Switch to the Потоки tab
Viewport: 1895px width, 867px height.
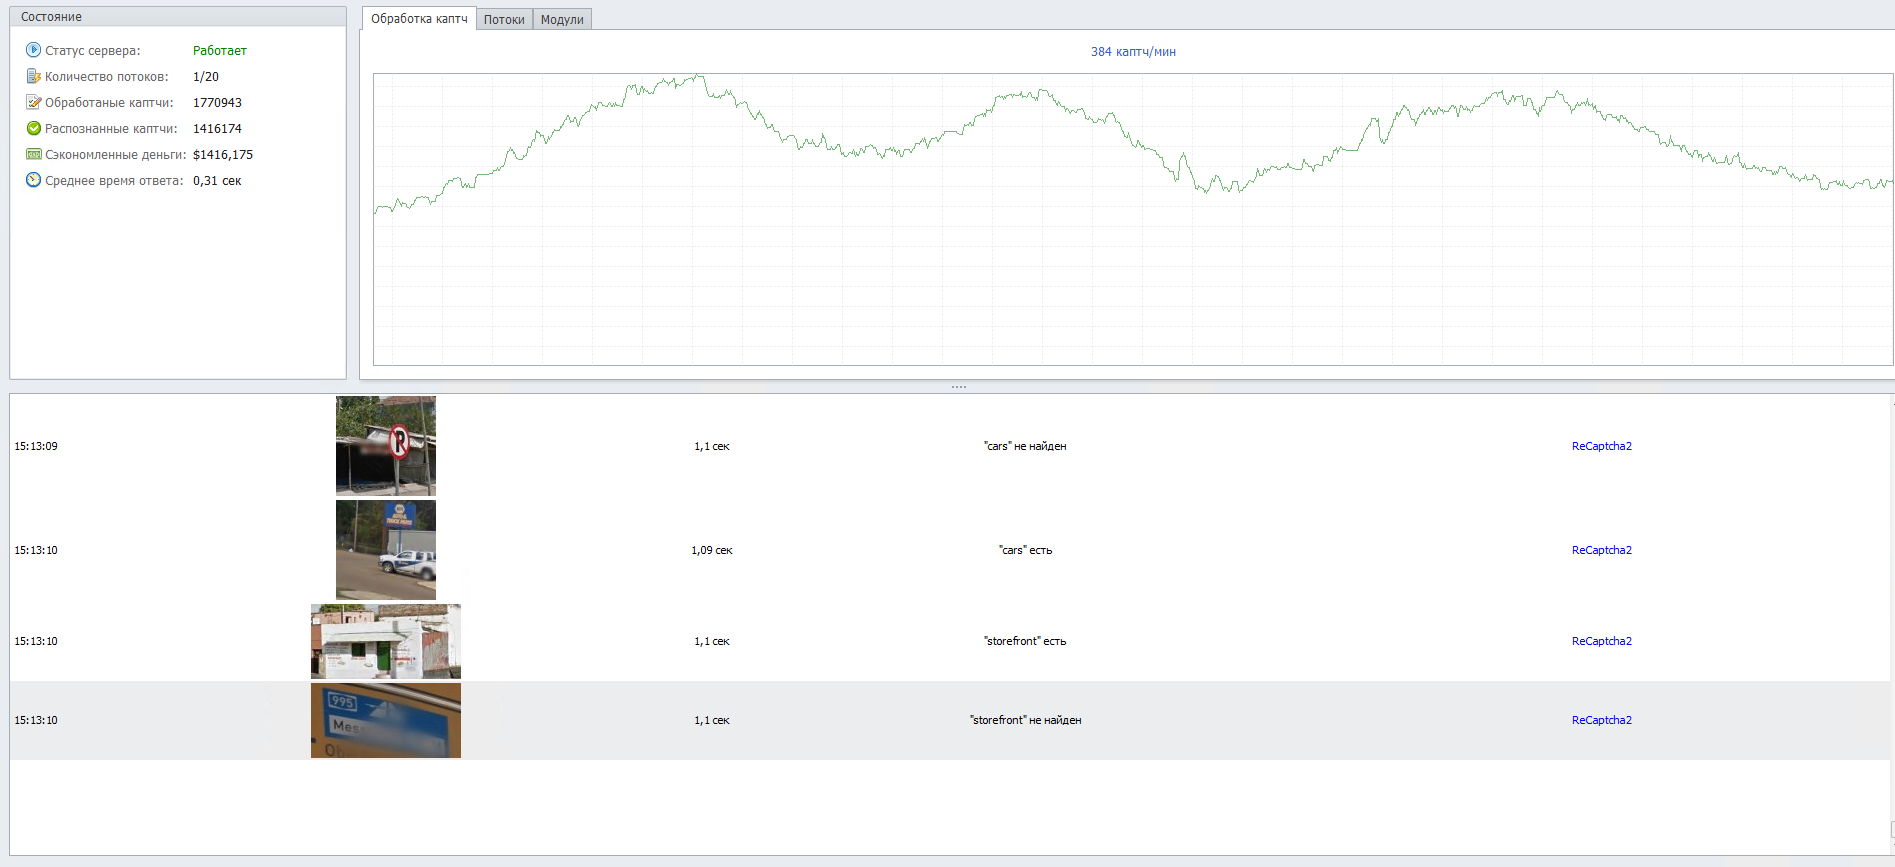tap(504, 19)
